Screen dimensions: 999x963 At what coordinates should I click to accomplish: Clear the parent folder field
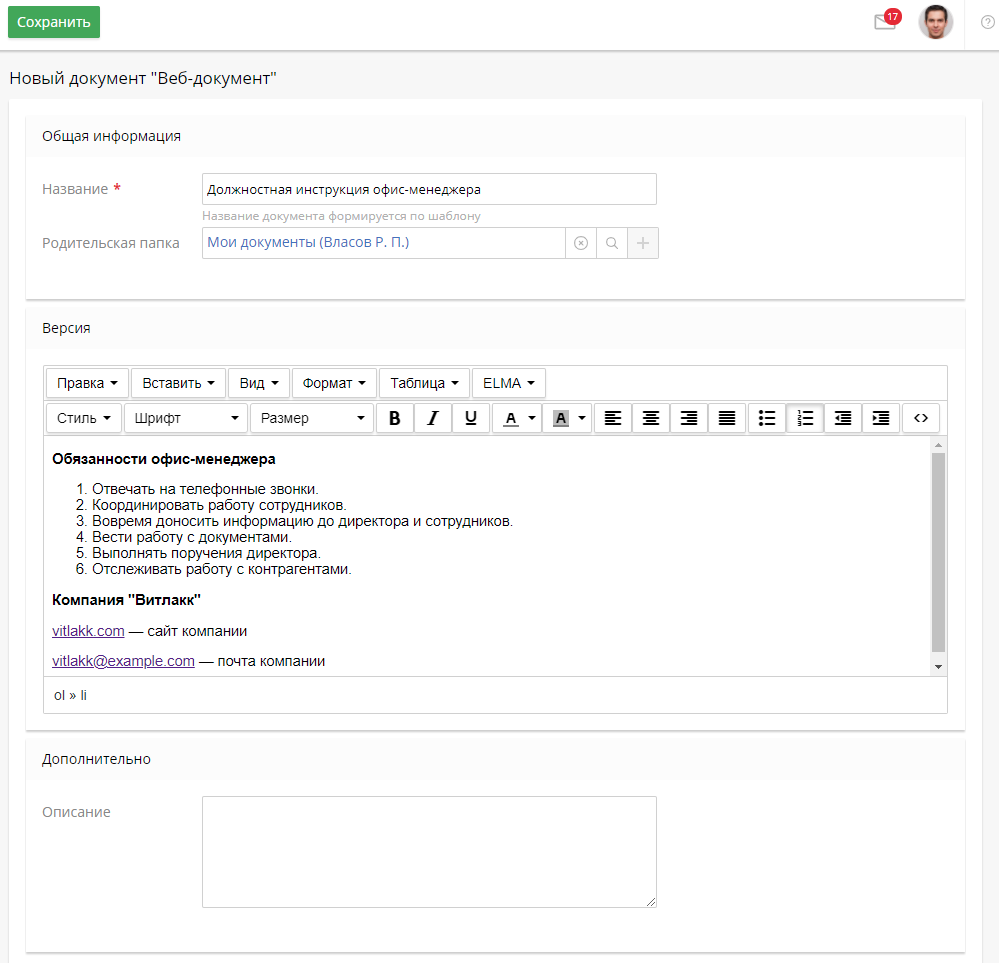click(581, 242)
